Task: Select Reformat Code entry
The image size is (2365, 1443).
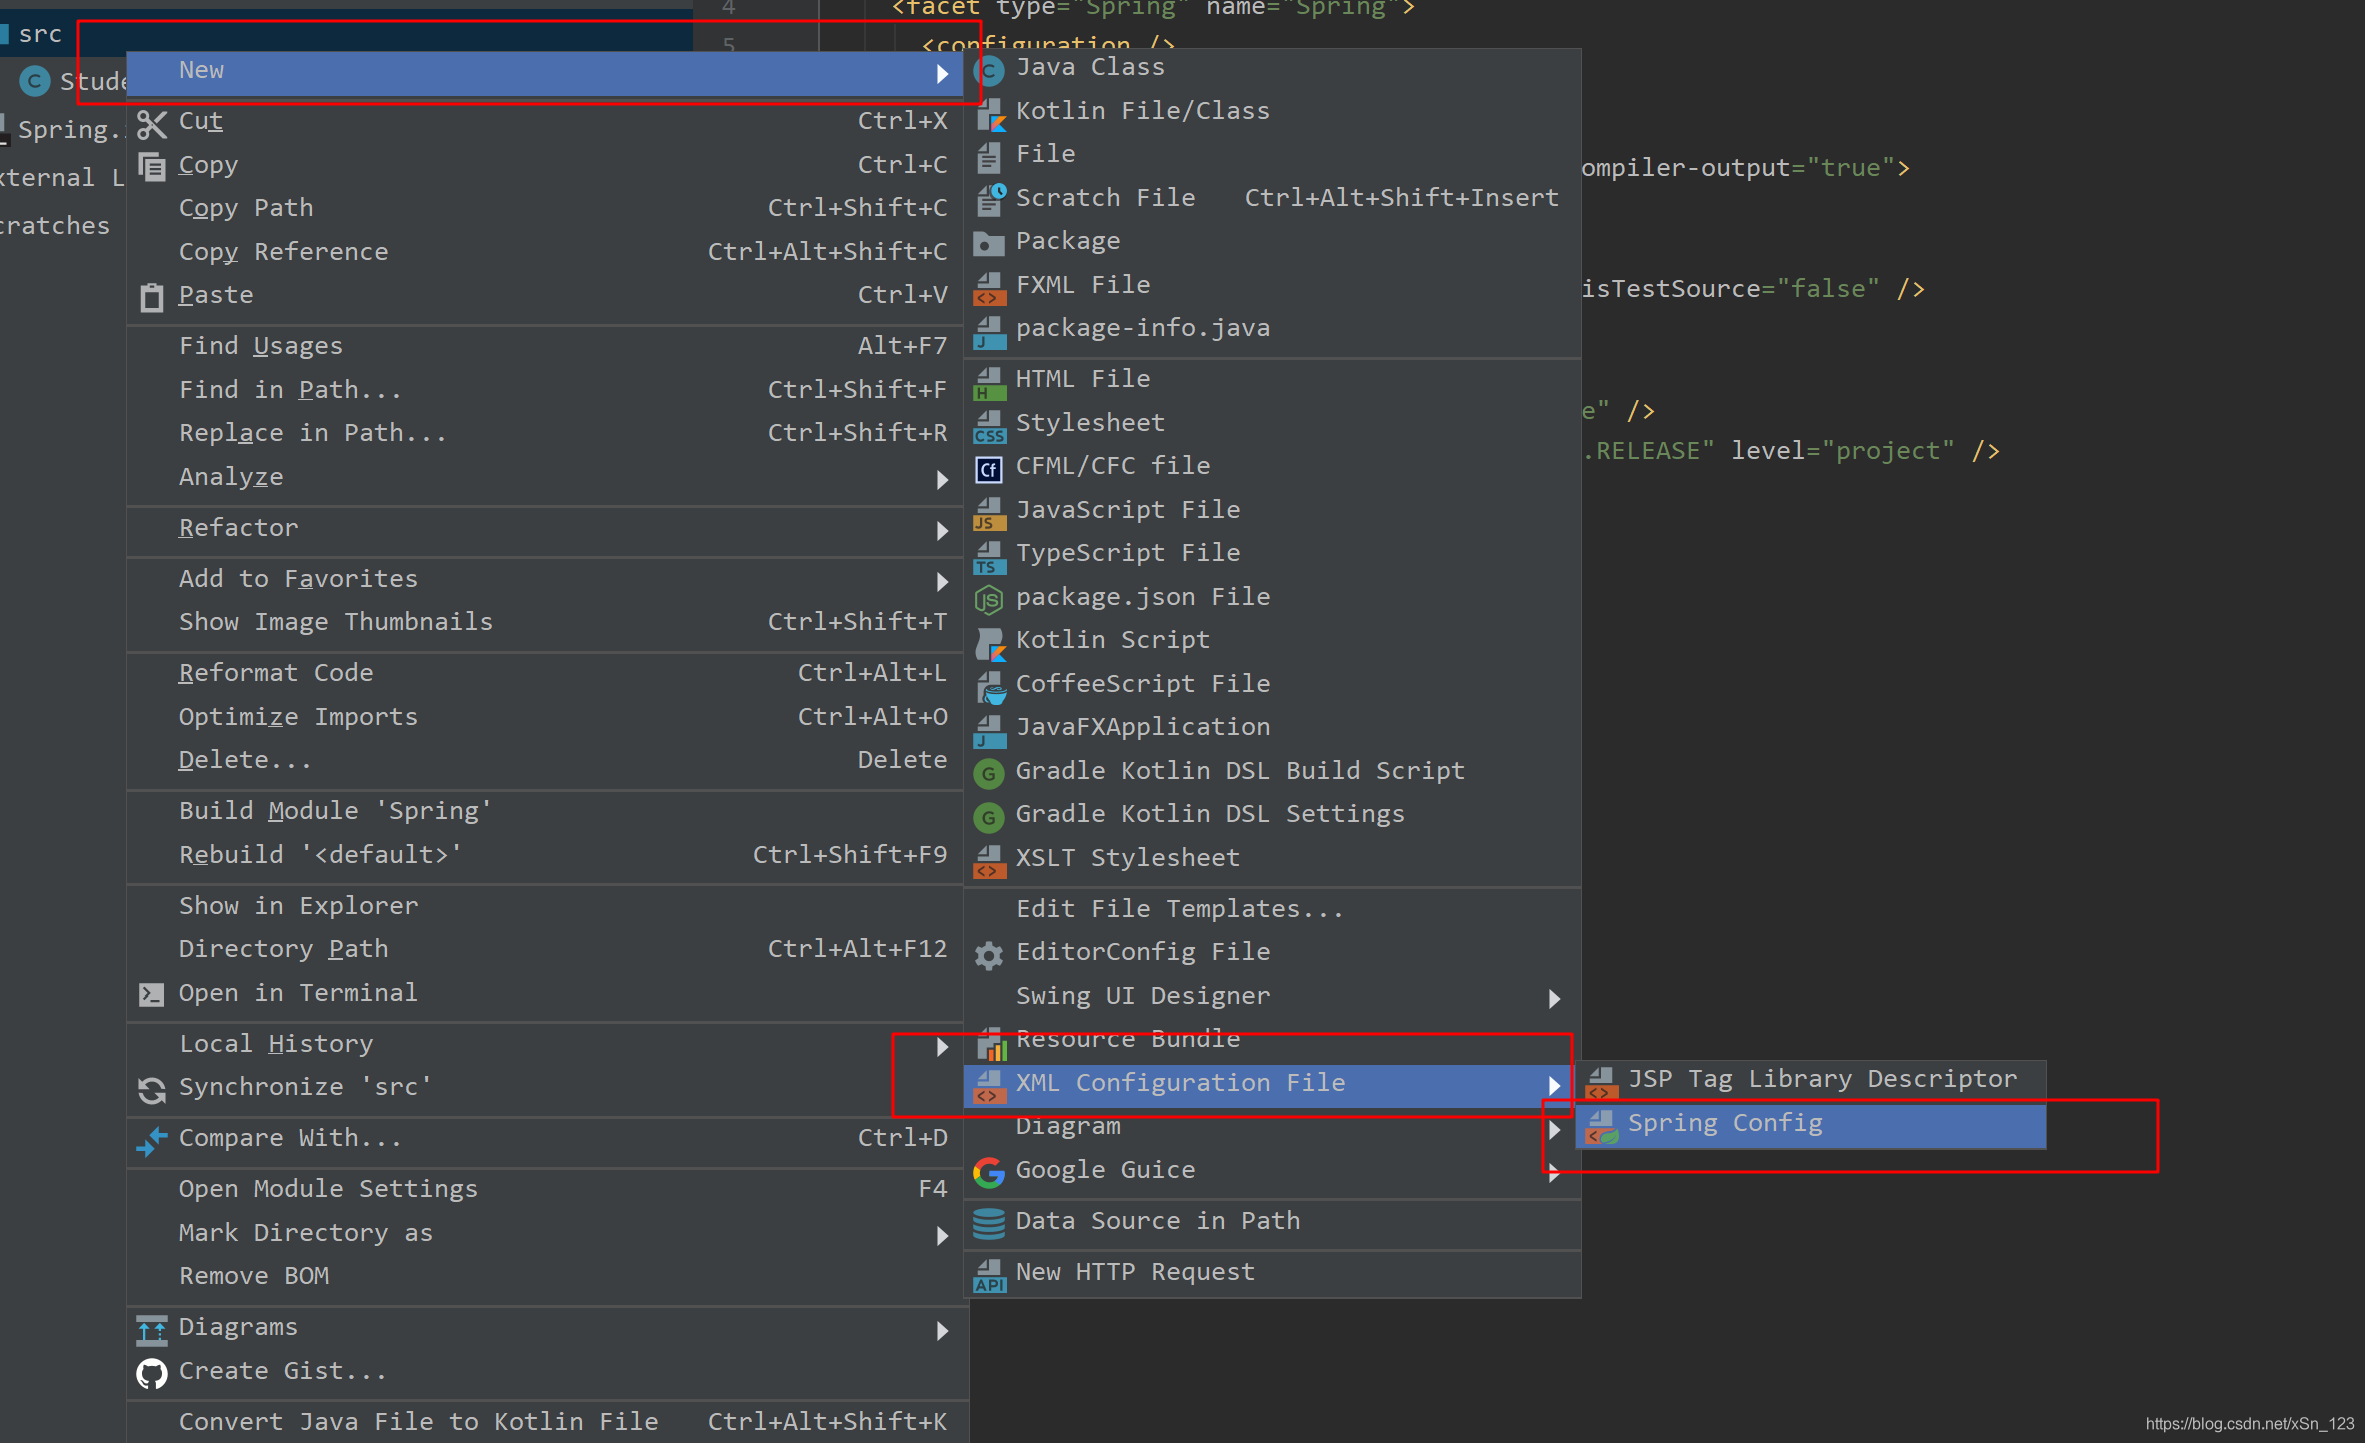Action: click(547, 673)
